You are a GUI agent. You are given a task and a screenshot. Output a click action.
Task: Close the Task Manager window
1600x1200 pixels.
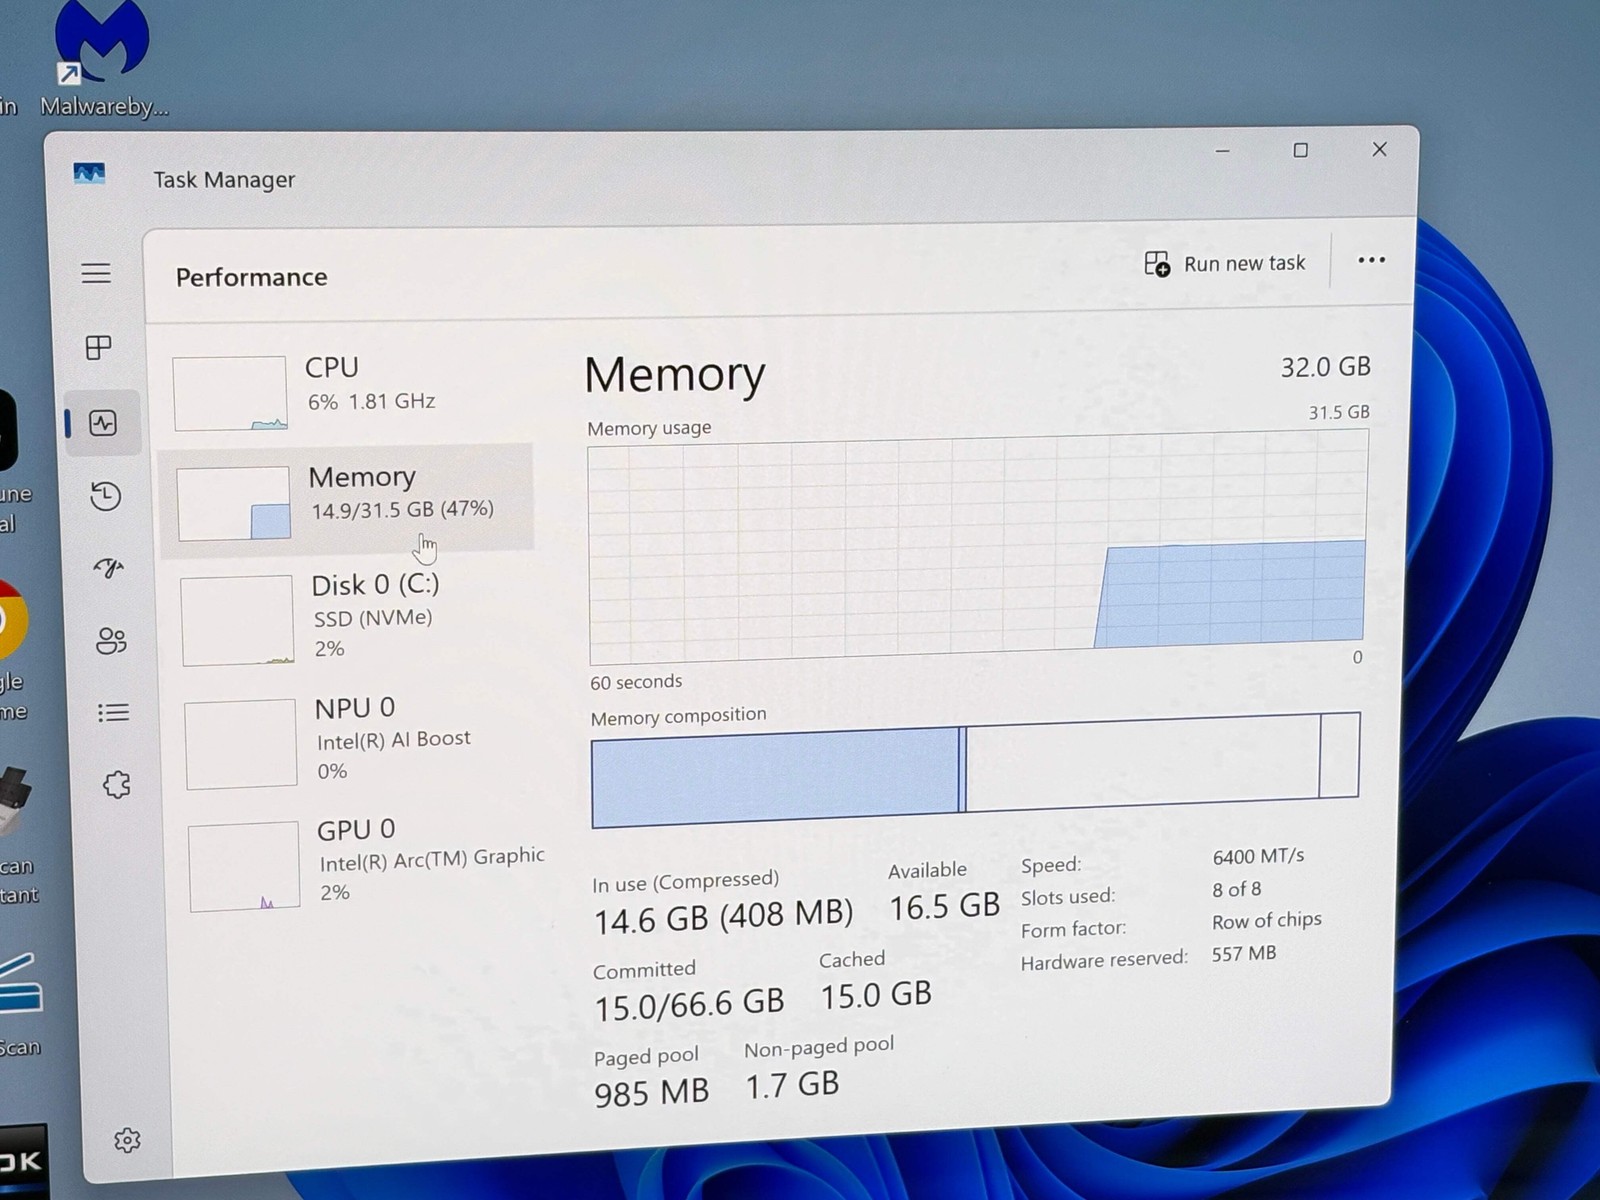coord(1379,149)
